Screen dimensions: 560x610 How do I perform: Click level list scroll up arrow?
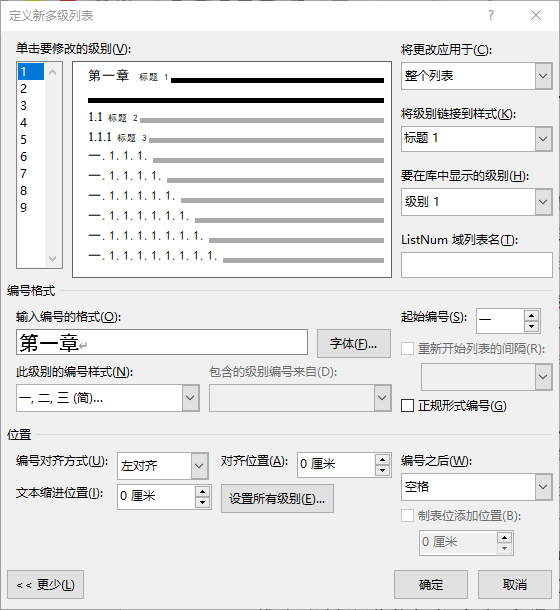click(x=53, y=72)
